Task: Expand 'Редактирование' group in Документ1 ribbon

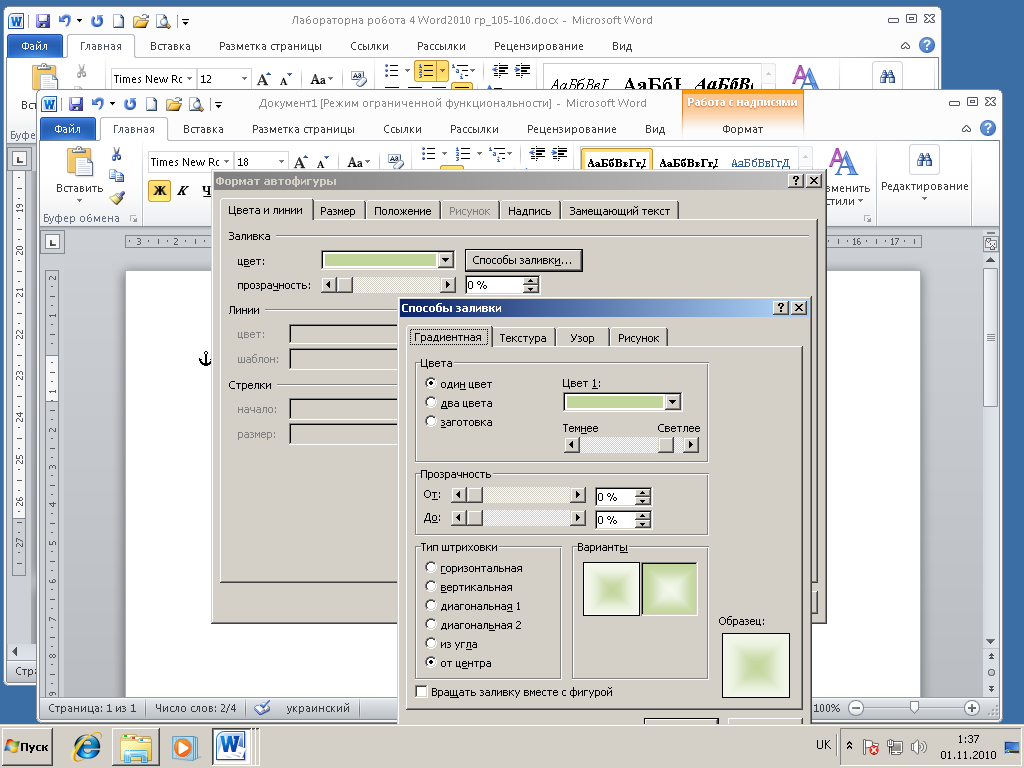Action: pos(924,199)
